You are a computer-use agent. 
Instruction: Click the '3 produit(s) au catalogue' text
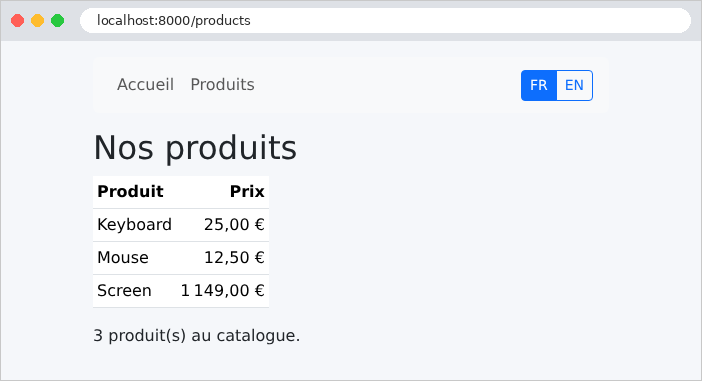tap(196, 335)
